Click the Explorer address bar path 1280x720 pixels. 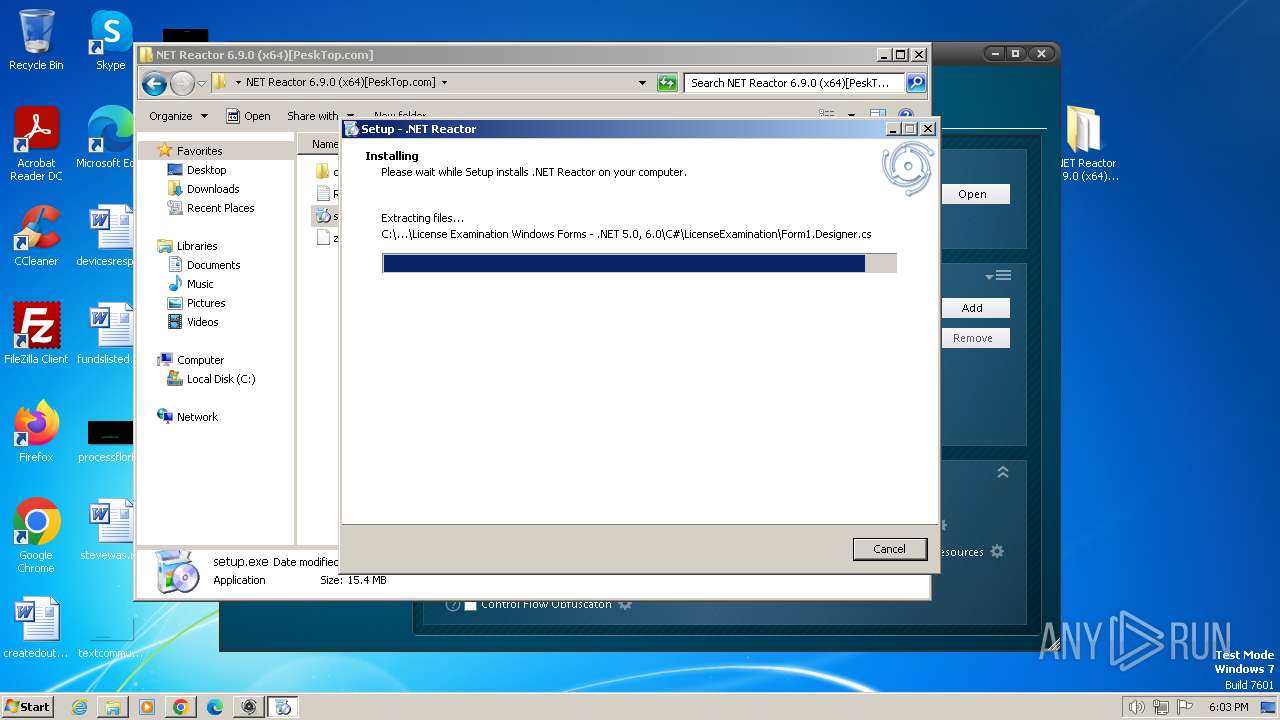coord(340,83)
